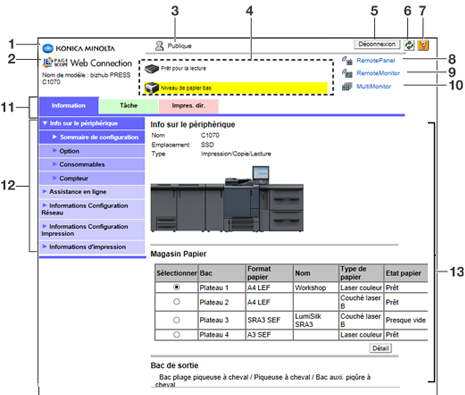465x395 pixels.
Task: Click the Presque vide status cell
Action: 406,320
